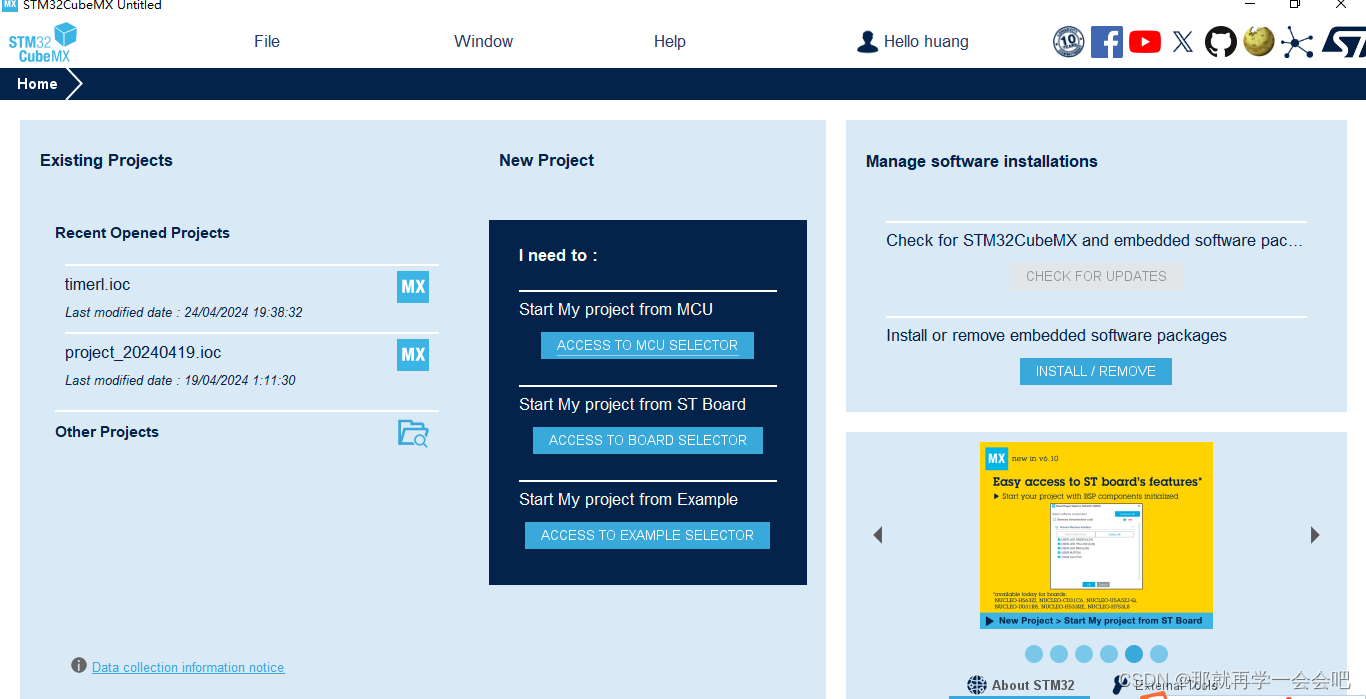Open the Window menu

click(x=483, y=42)
